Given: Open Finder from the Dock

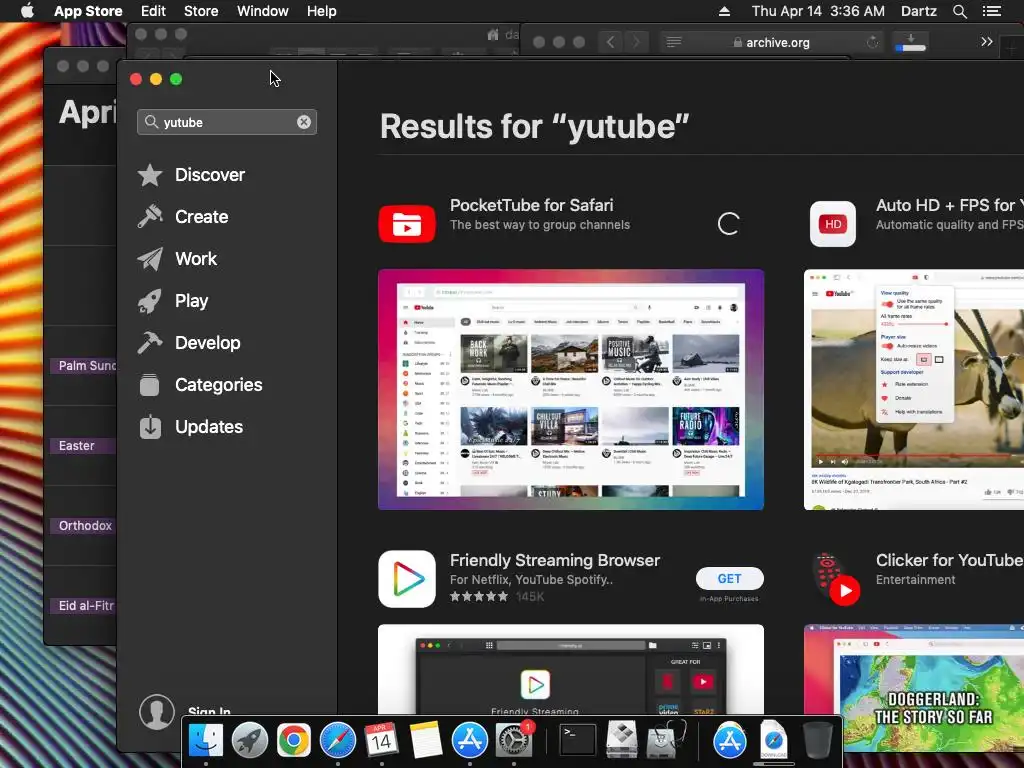Looking at the screenshot, I should pos(206,741).
